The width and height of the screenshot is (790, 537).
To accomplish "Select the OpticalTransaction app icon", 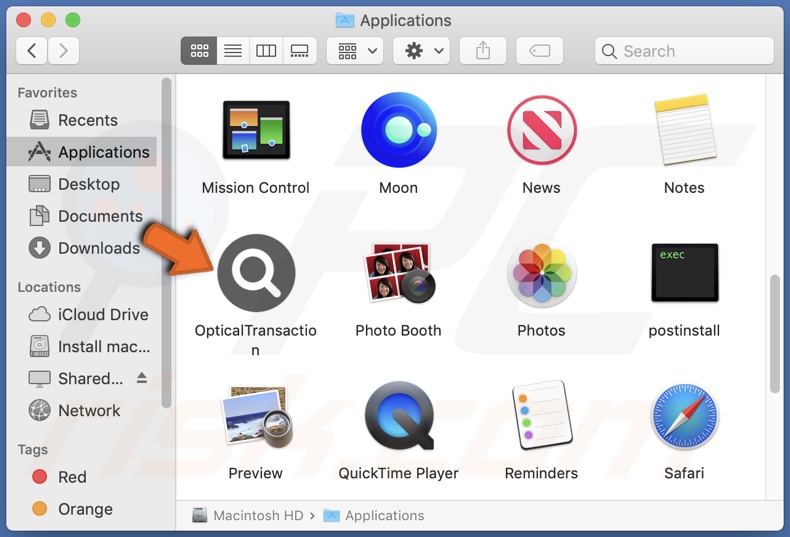I will coord(256,273).
